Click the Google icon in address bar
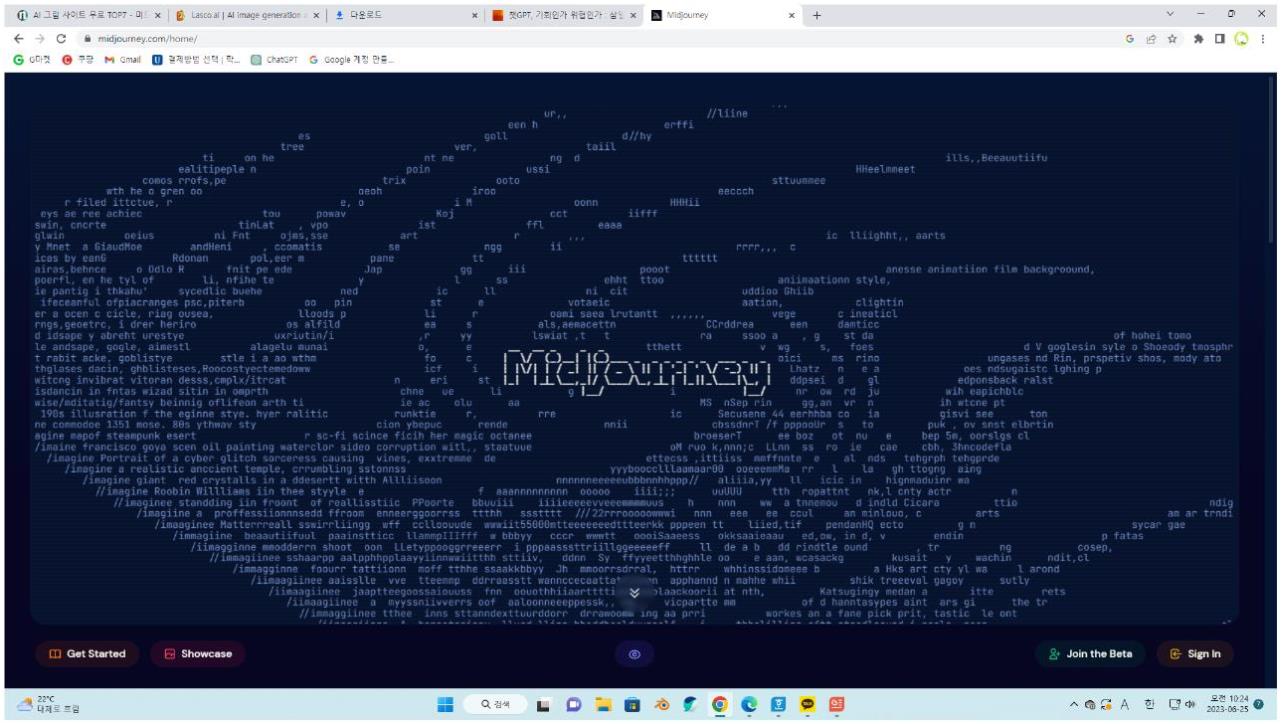Viewport: 1281px width, 724px height. (1130, 39)
